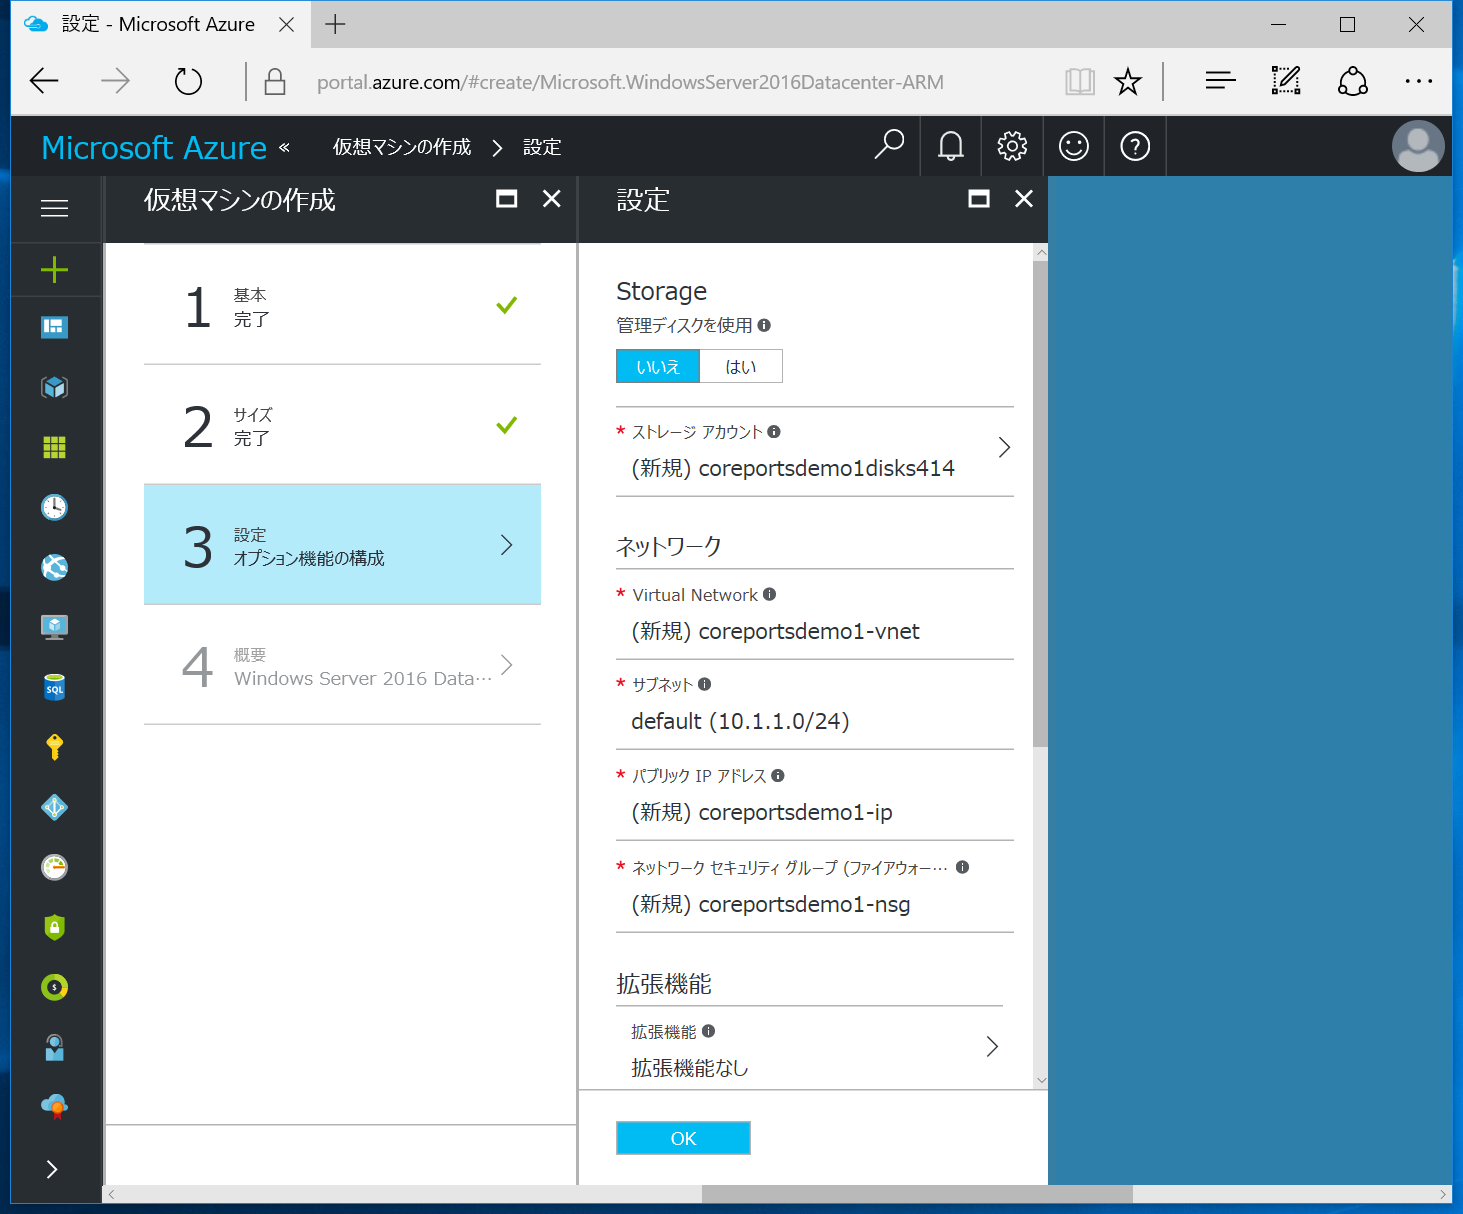Open Edge more options ellipsis
Image resolution: width=1463 pixels, height=1214 pixels.
click(1419, 81)
